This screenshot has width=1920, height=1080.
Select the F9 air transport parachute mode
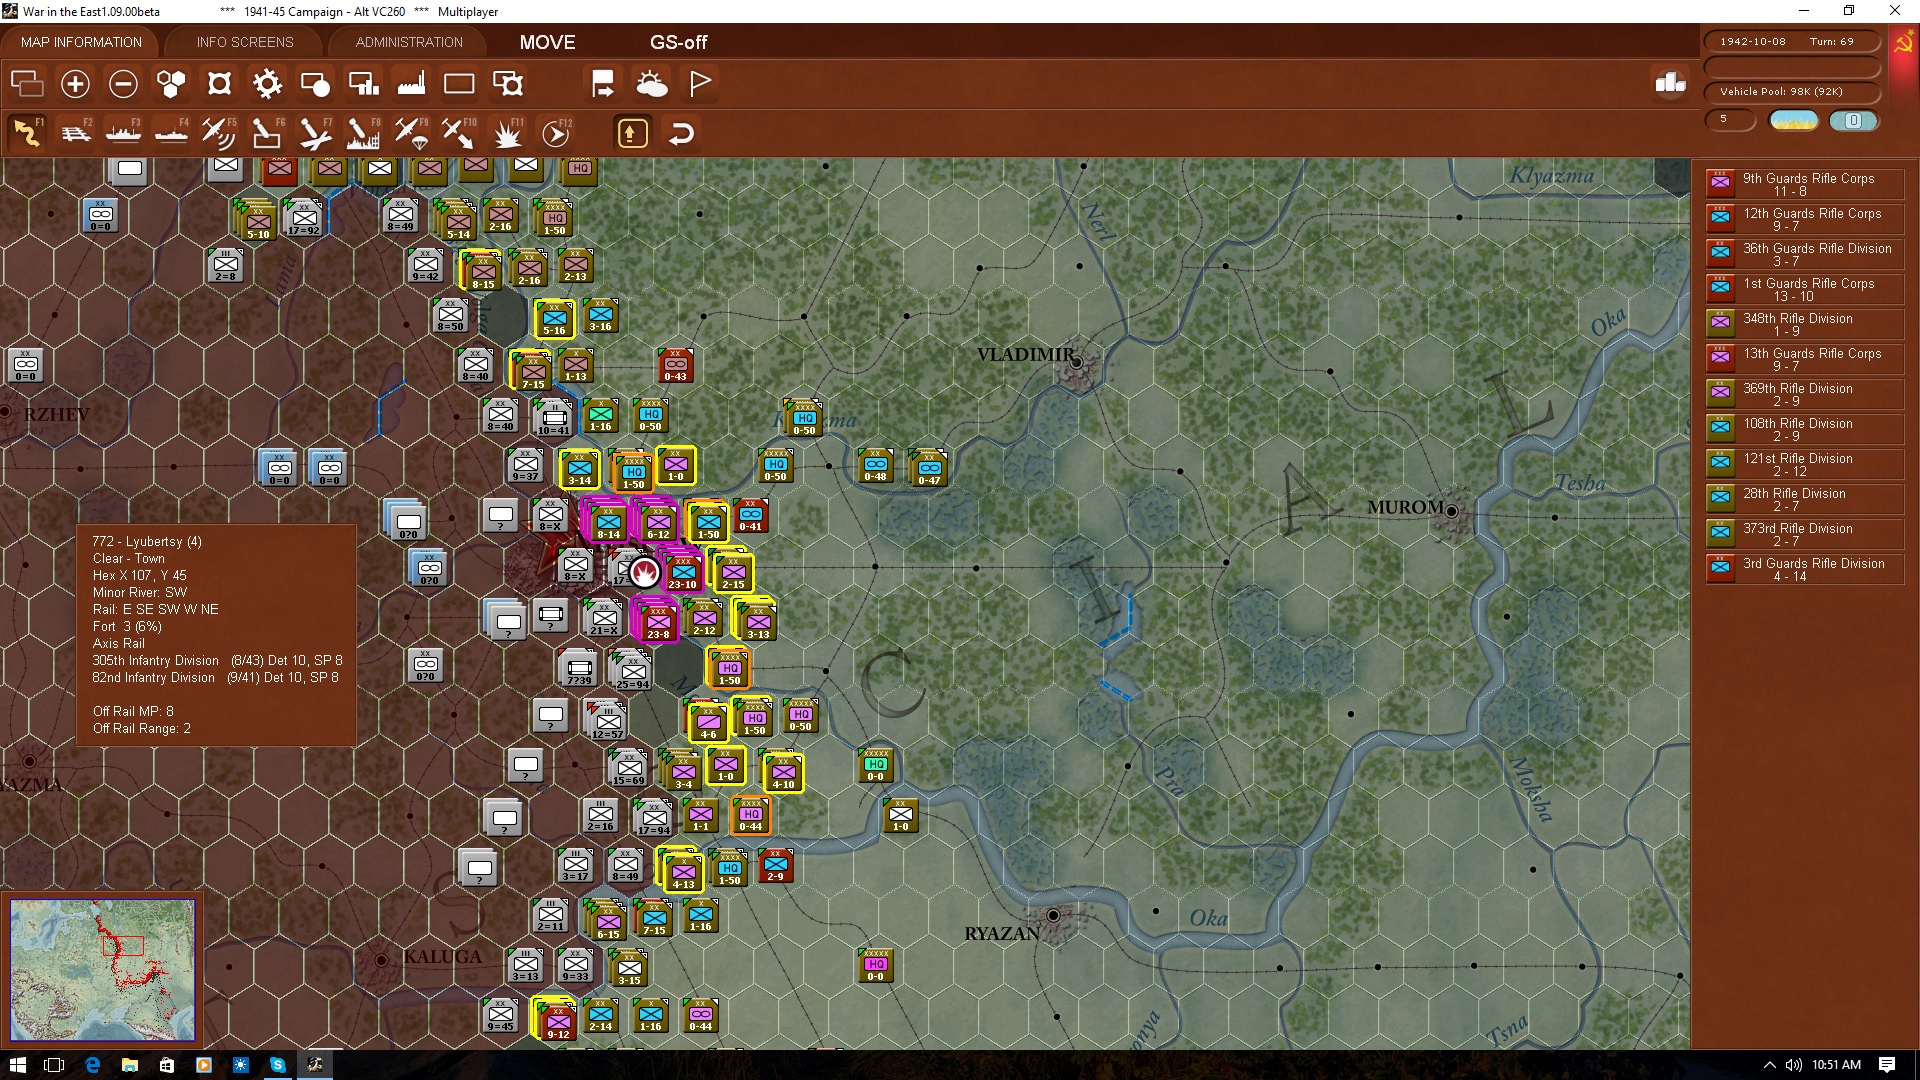411,132
